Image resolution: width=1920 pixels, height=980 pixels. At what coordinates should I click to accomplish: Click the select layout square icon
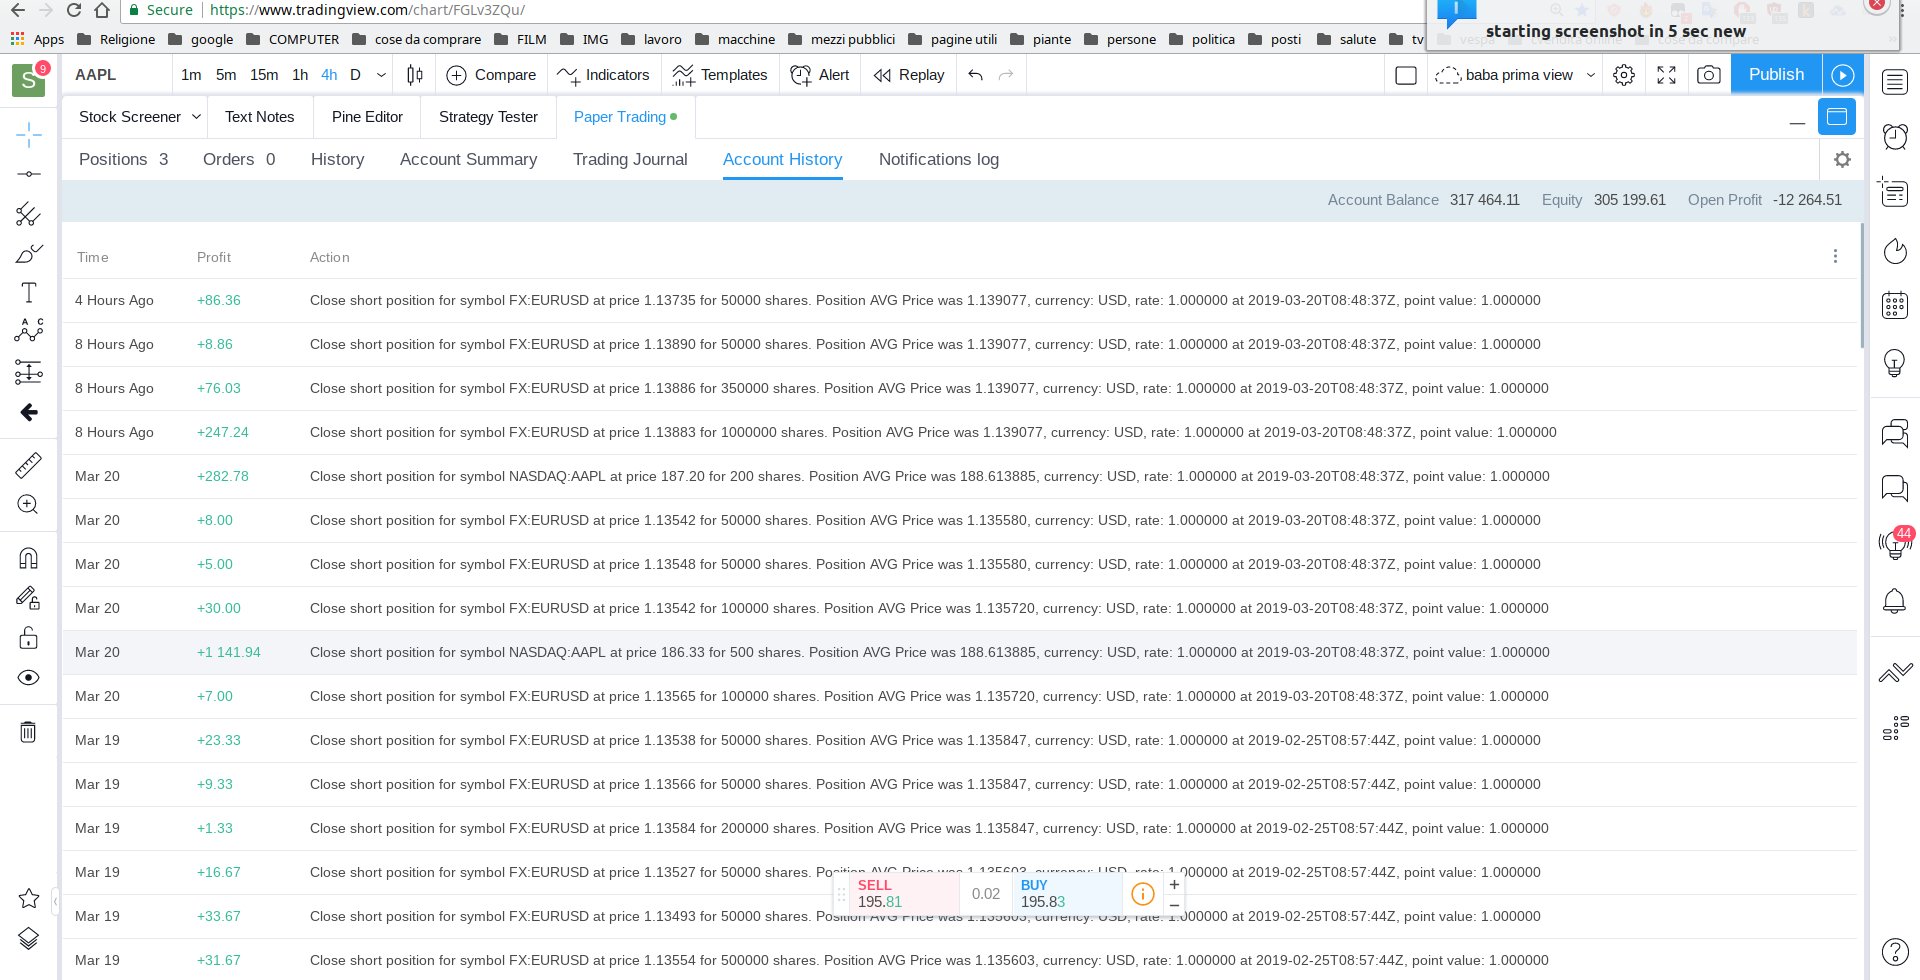point(1405,75)
